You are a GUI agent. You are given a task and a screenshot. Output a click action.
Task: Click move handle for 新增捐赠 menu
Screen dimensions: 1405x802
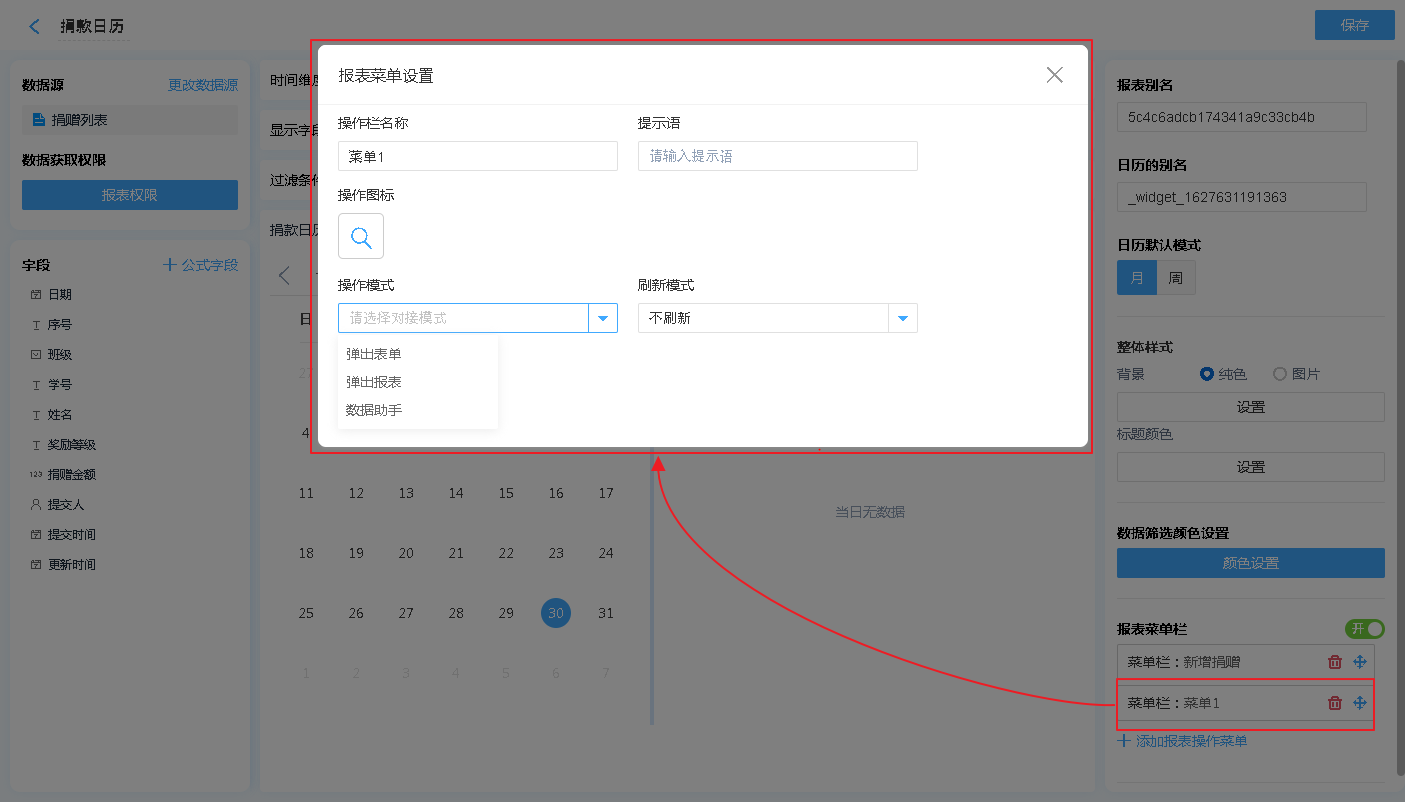pos(1360,662)
